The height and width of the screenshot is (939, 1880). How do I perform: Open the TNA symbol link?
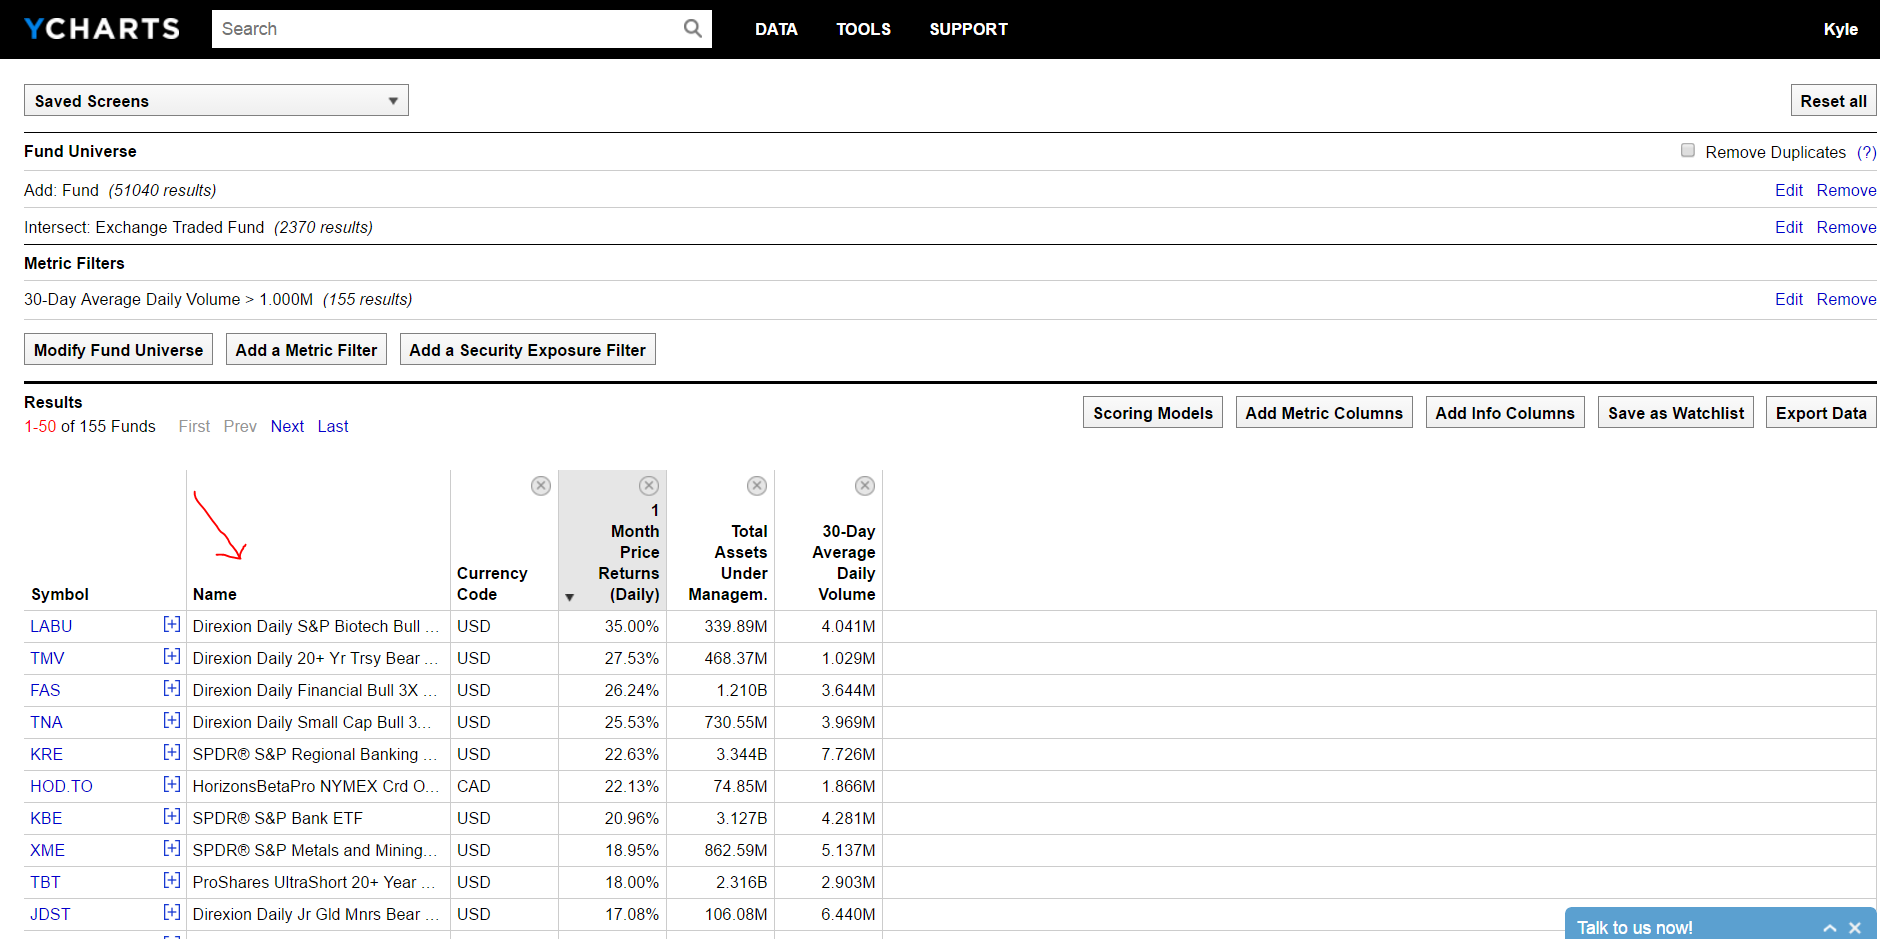46,722
